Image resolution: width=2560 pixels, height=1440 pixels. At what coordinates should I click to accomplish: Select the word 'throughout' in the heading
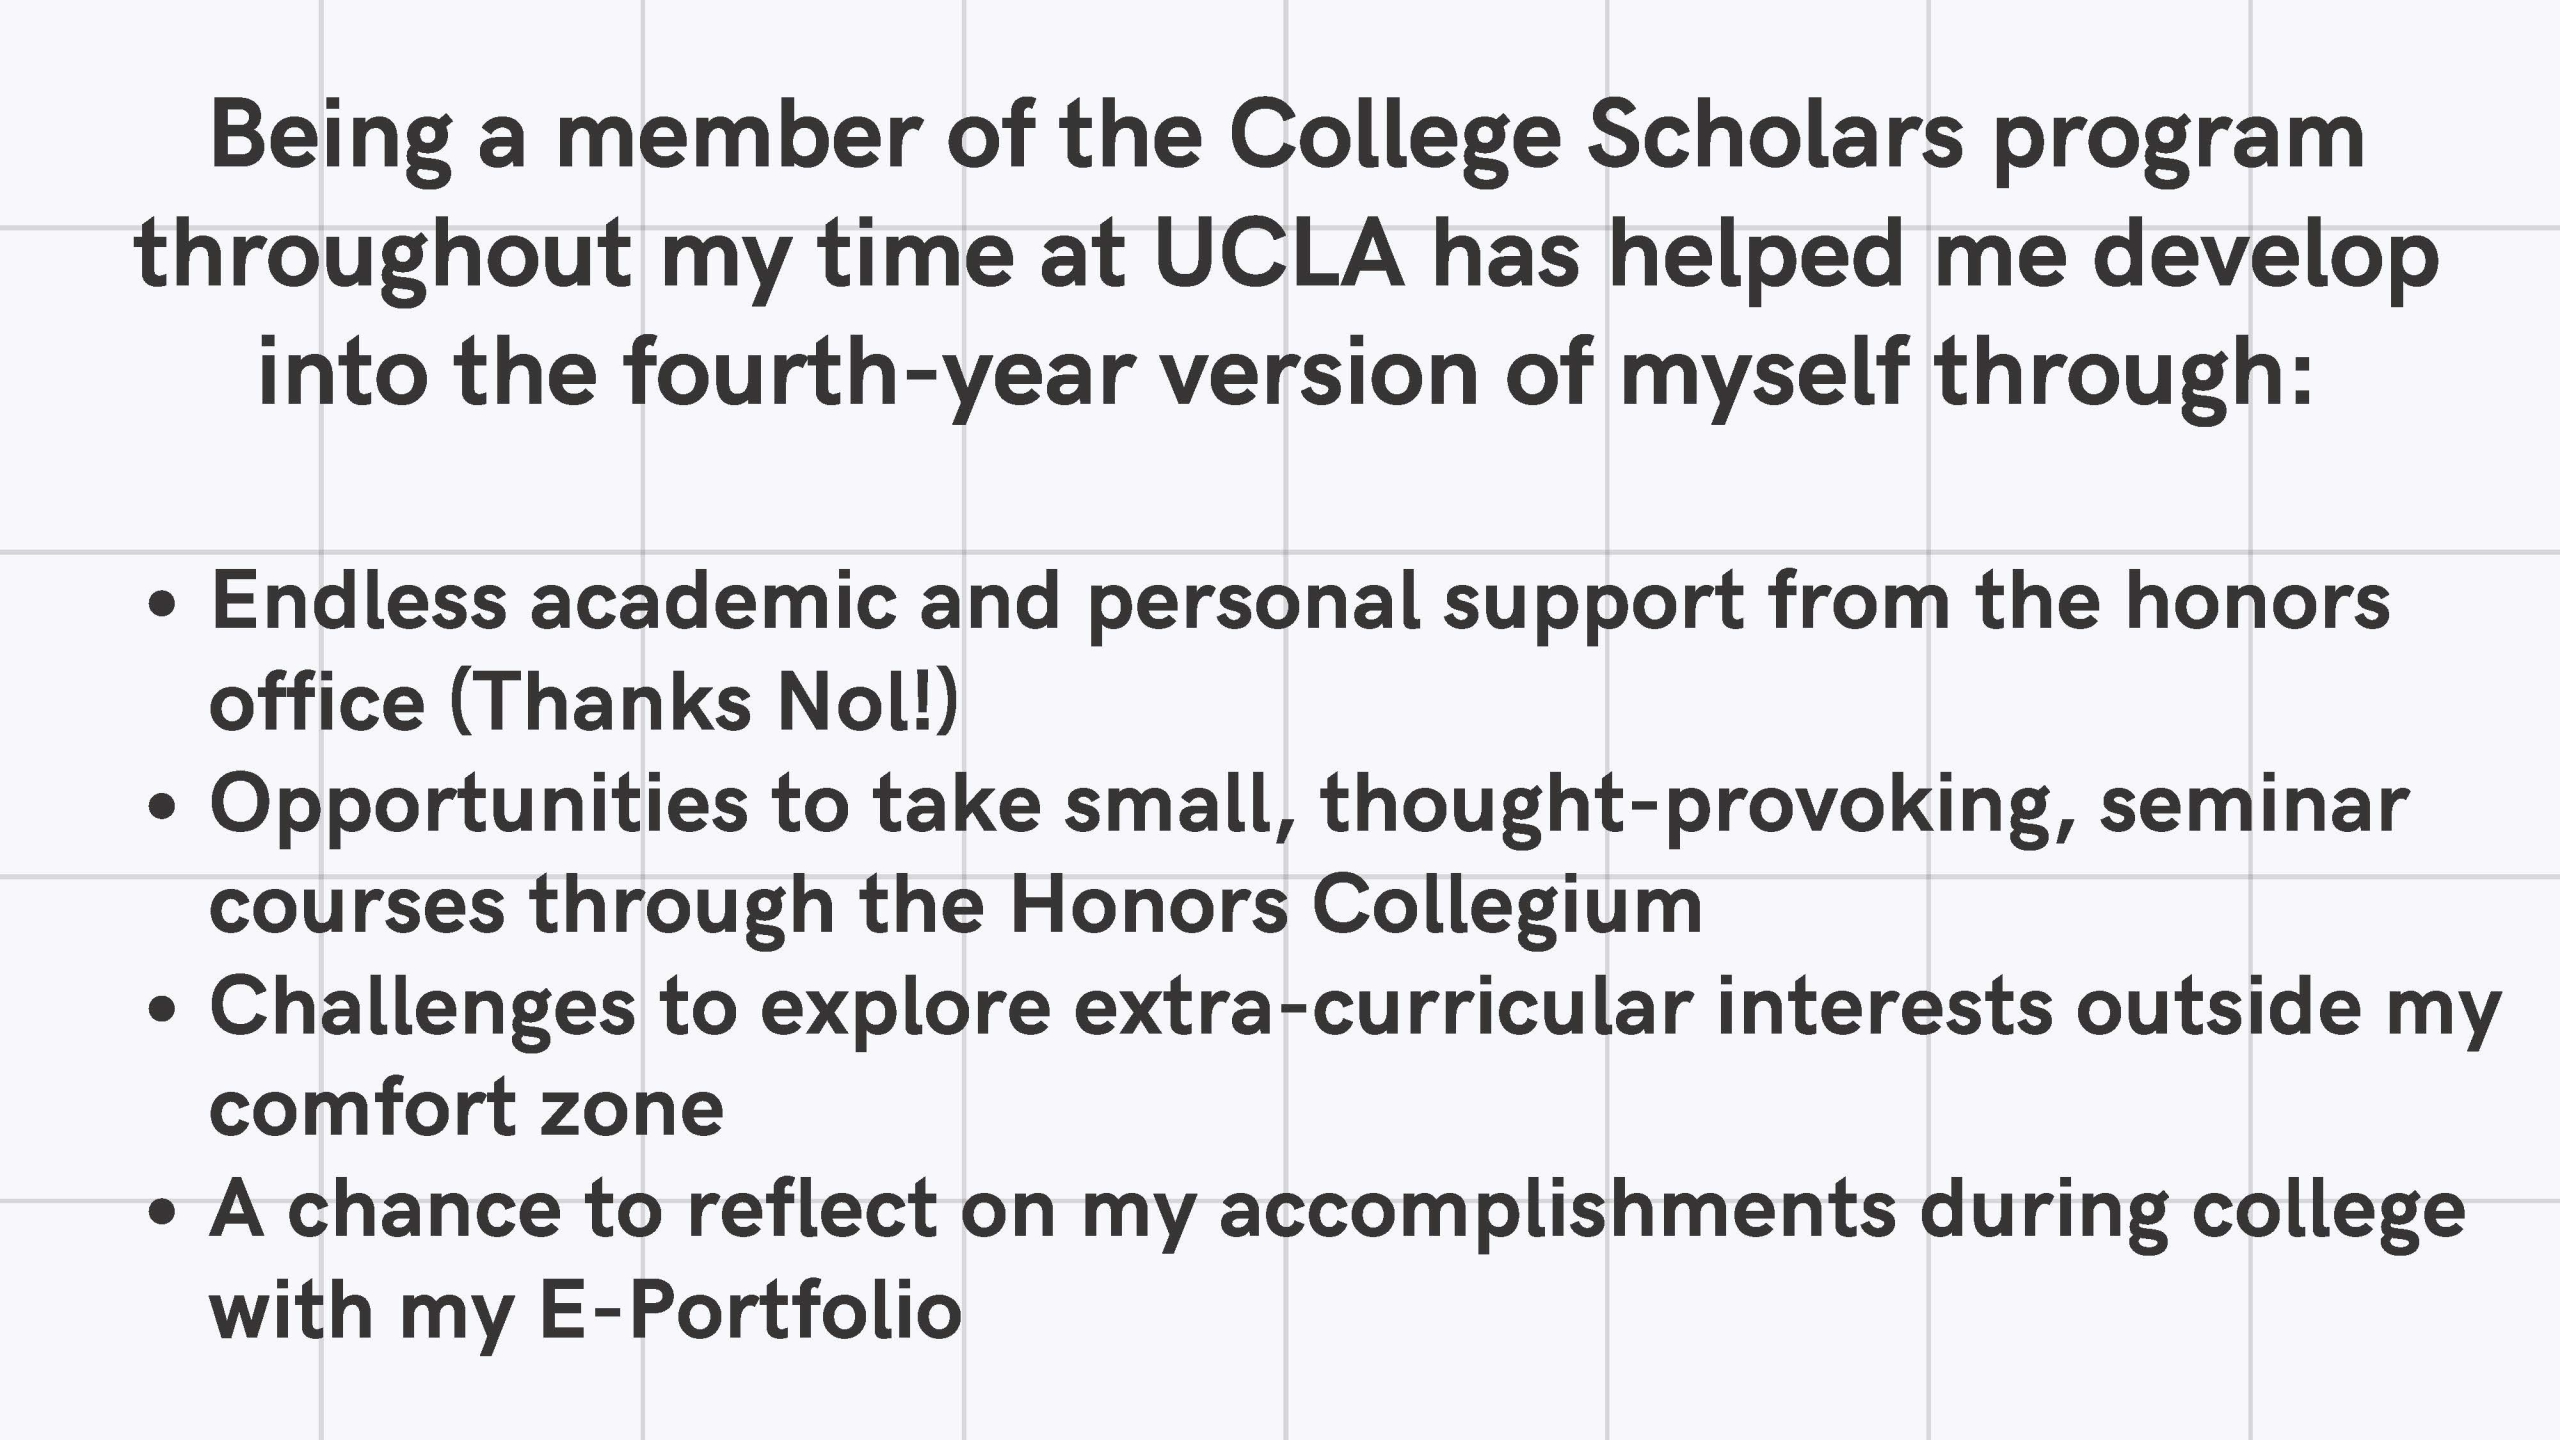tap(384, 259)
